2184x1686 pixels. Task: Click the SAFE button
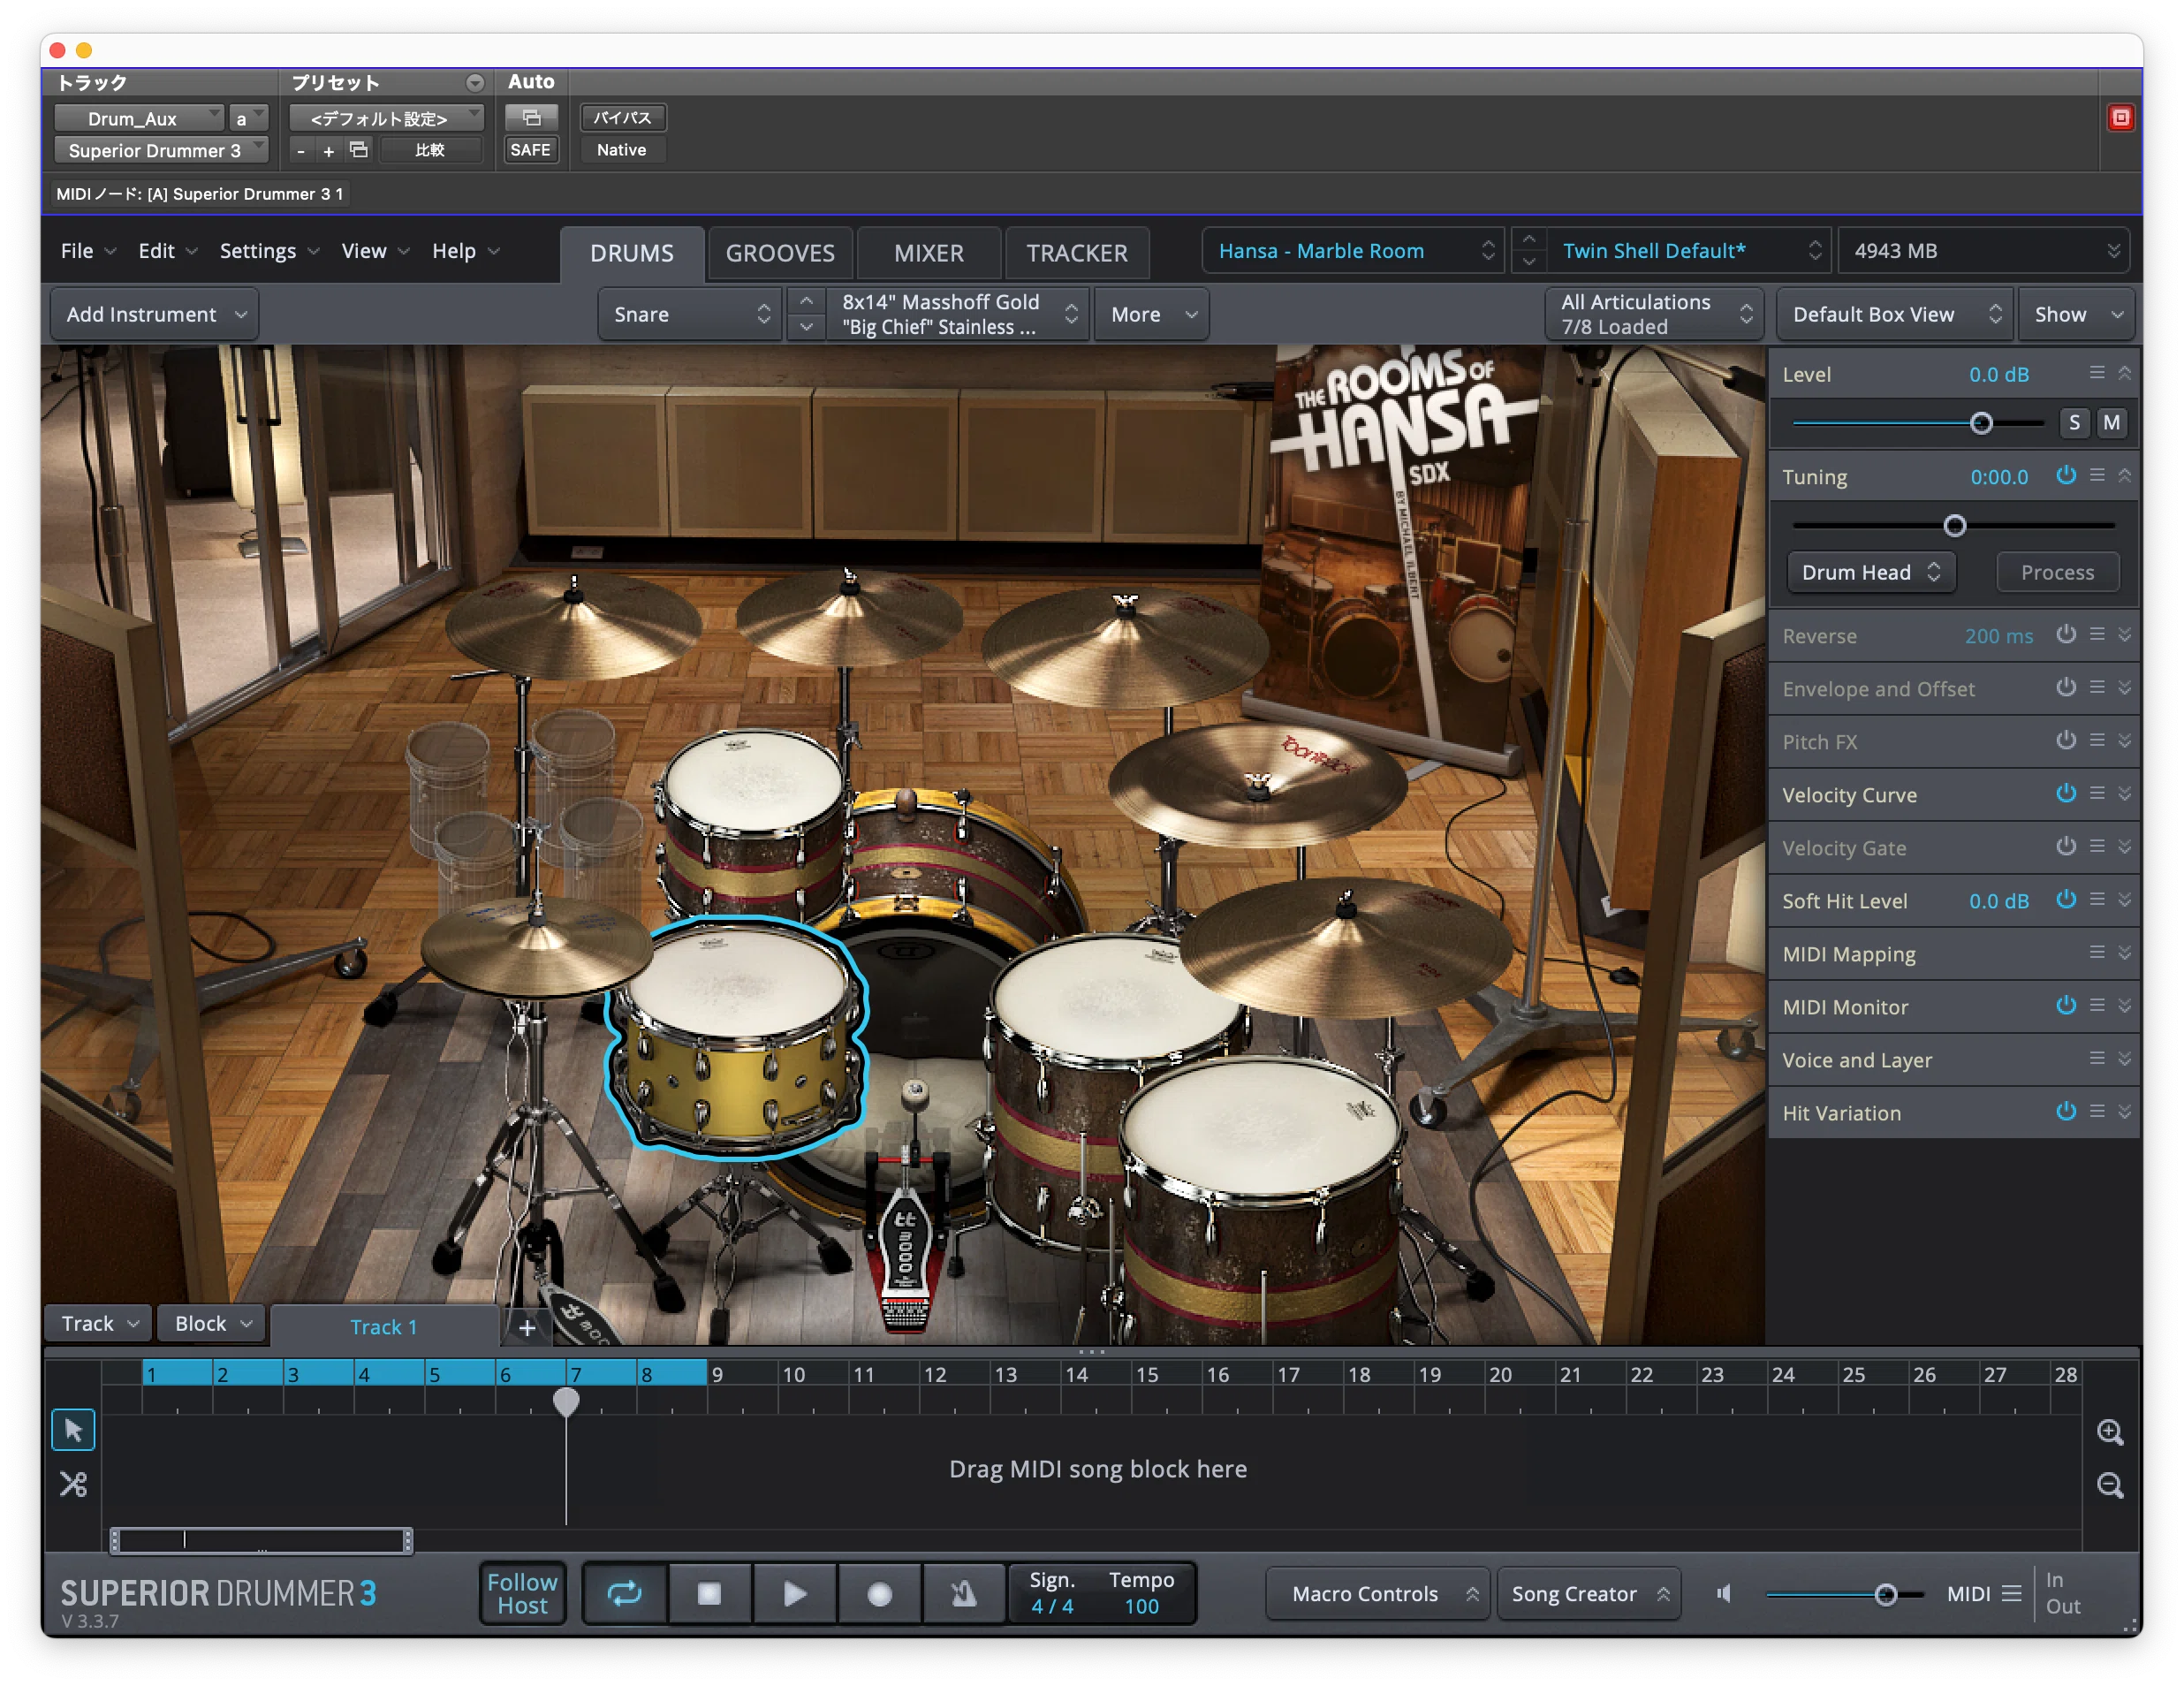click(x=530, y=150)
